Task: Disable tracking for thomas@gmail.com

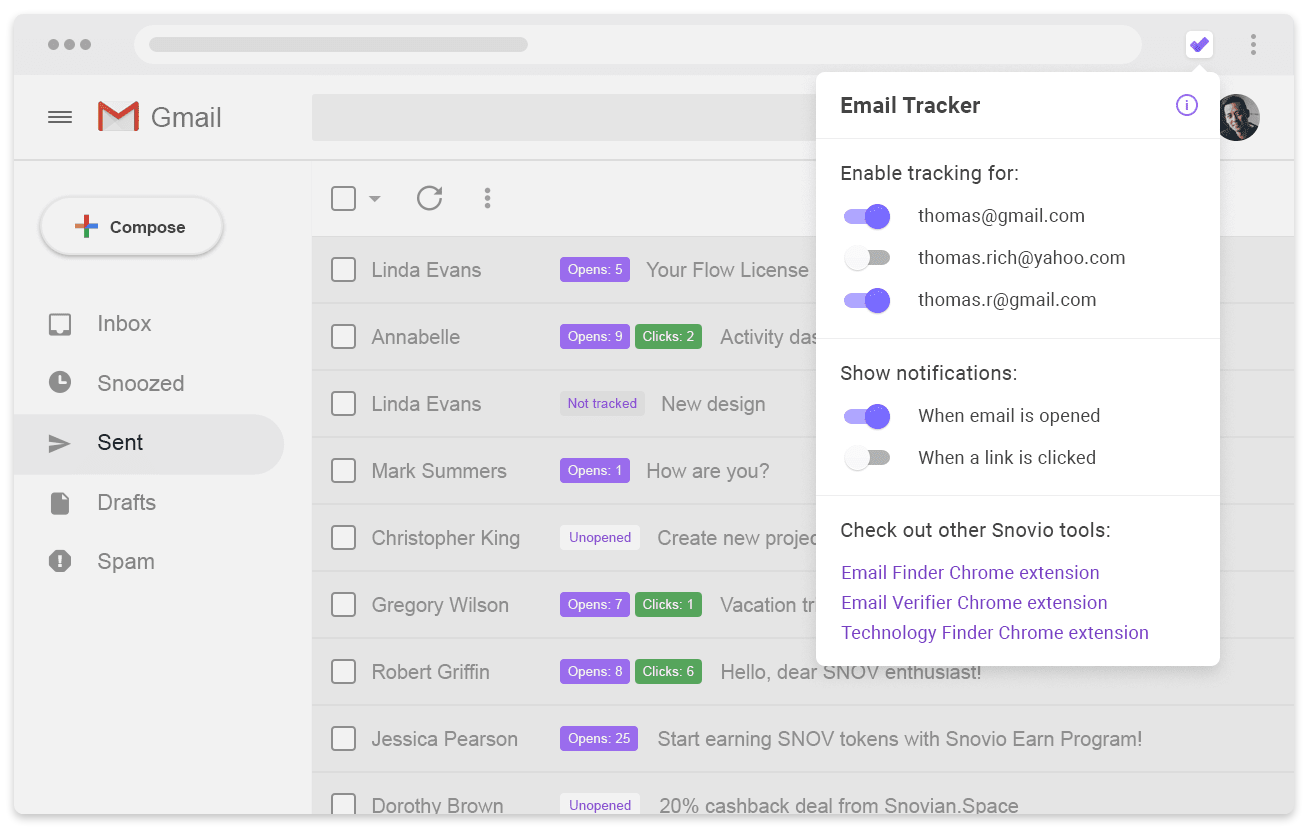Action: point(867,216)
